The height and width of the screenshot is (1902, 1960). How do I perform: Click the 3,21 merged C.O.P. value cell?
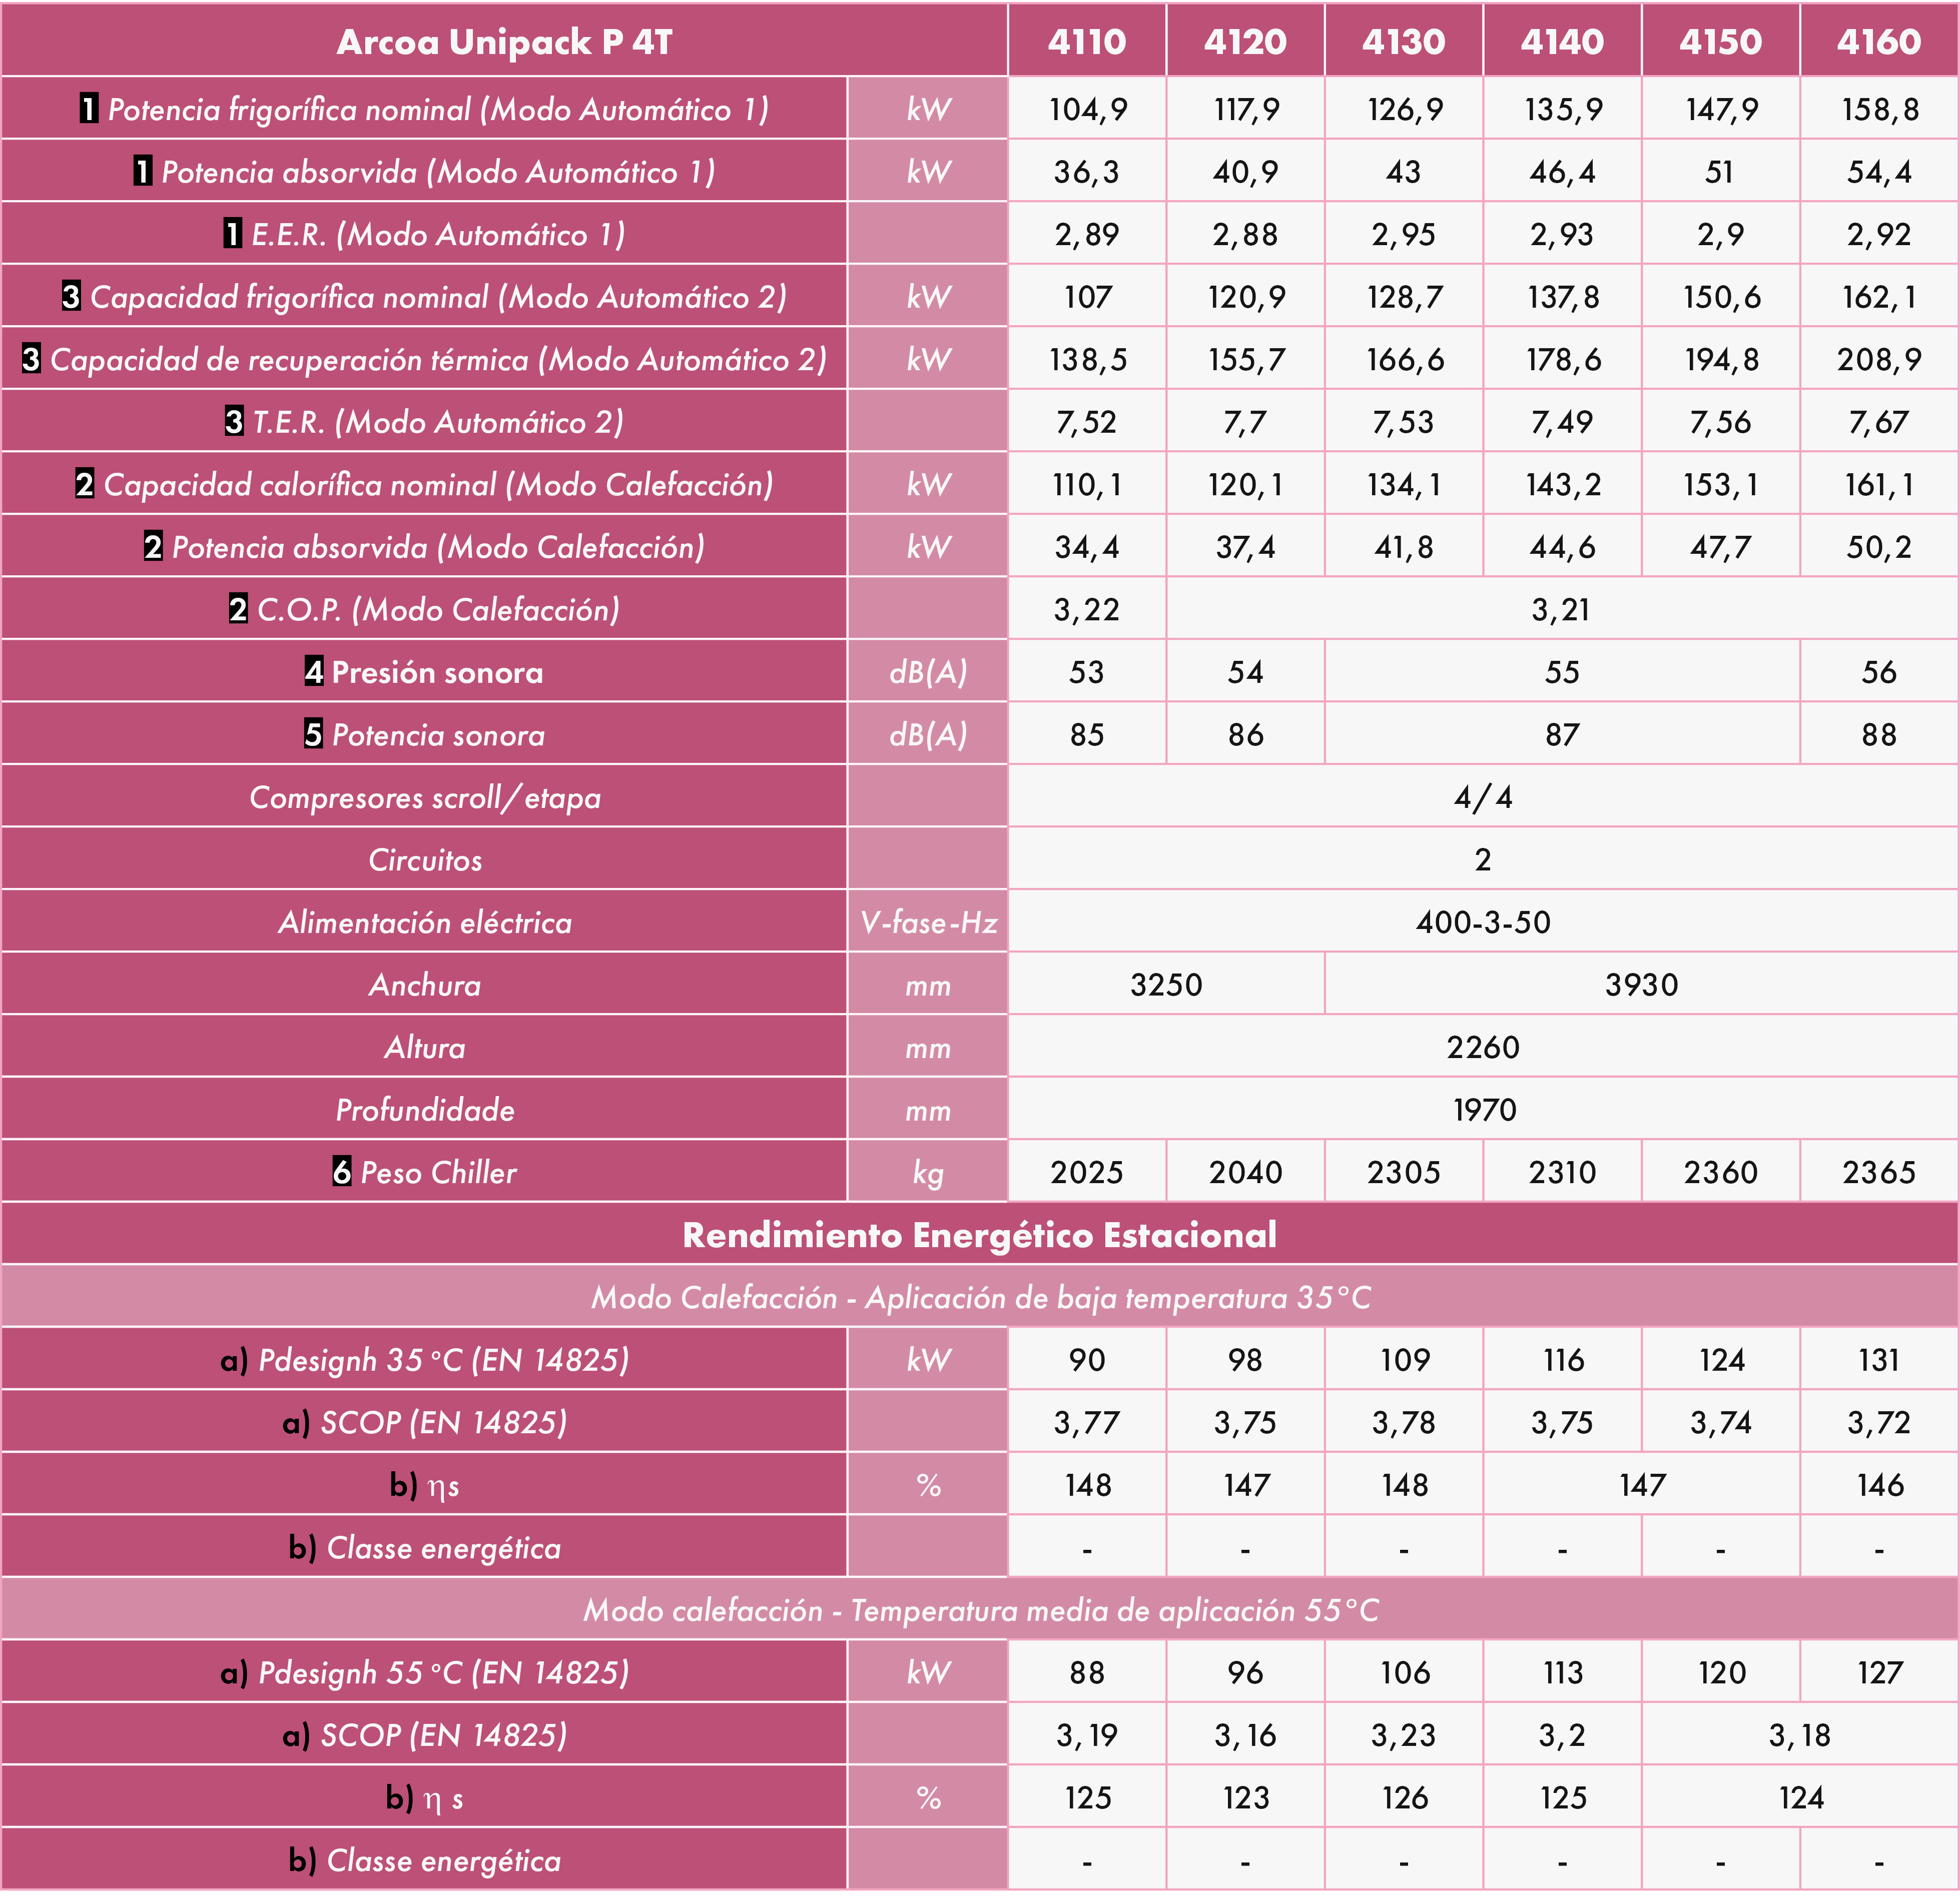1561,609
